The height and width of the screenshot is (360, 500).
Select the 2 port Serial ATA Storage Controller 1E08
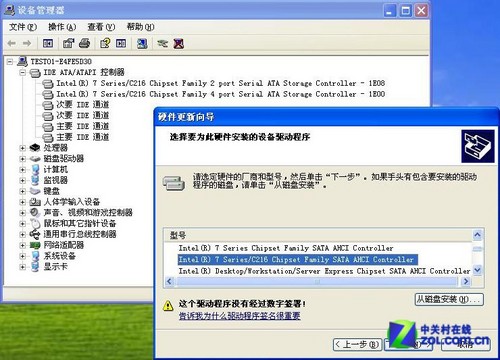pyautogui.click(x=220, y=83)
